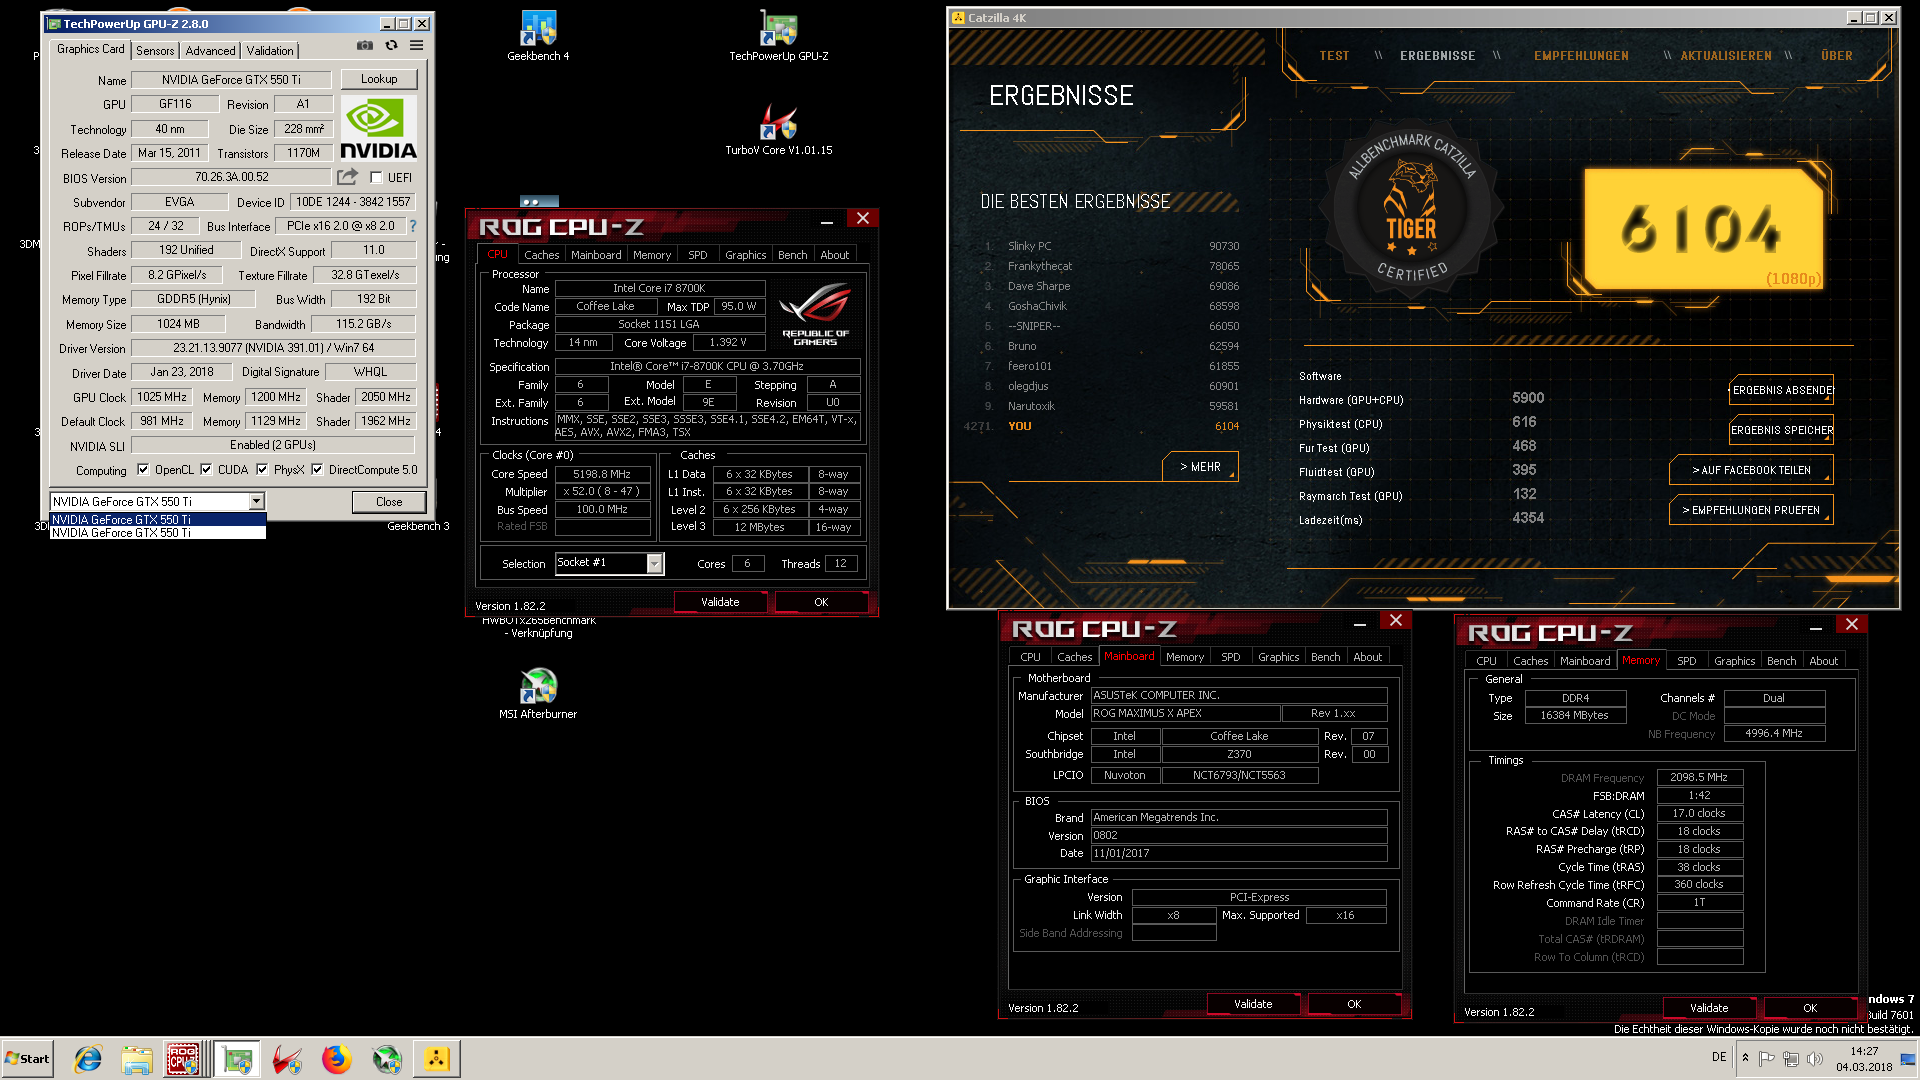Viewport: 1920px width, 1080px height.
Task: Open TurboV Core V1.01.15 desktop shortcut
Action: pos(778,130)
